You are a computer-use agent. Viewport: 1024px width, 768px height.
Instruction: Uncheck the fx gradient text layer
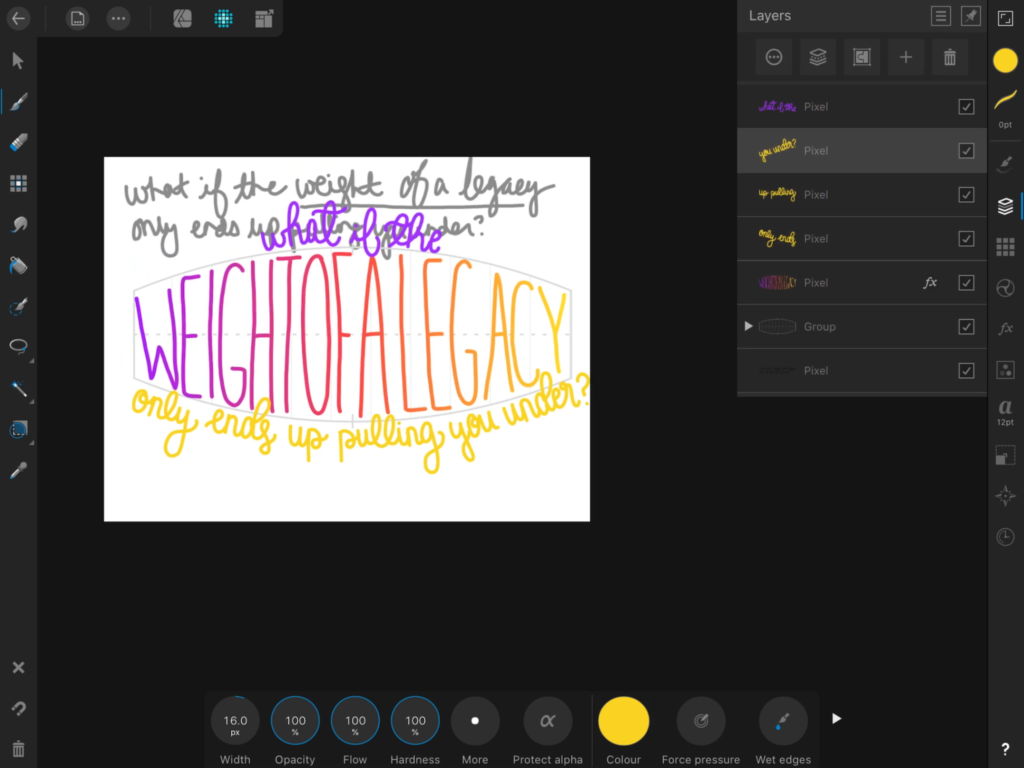(966, 283)
